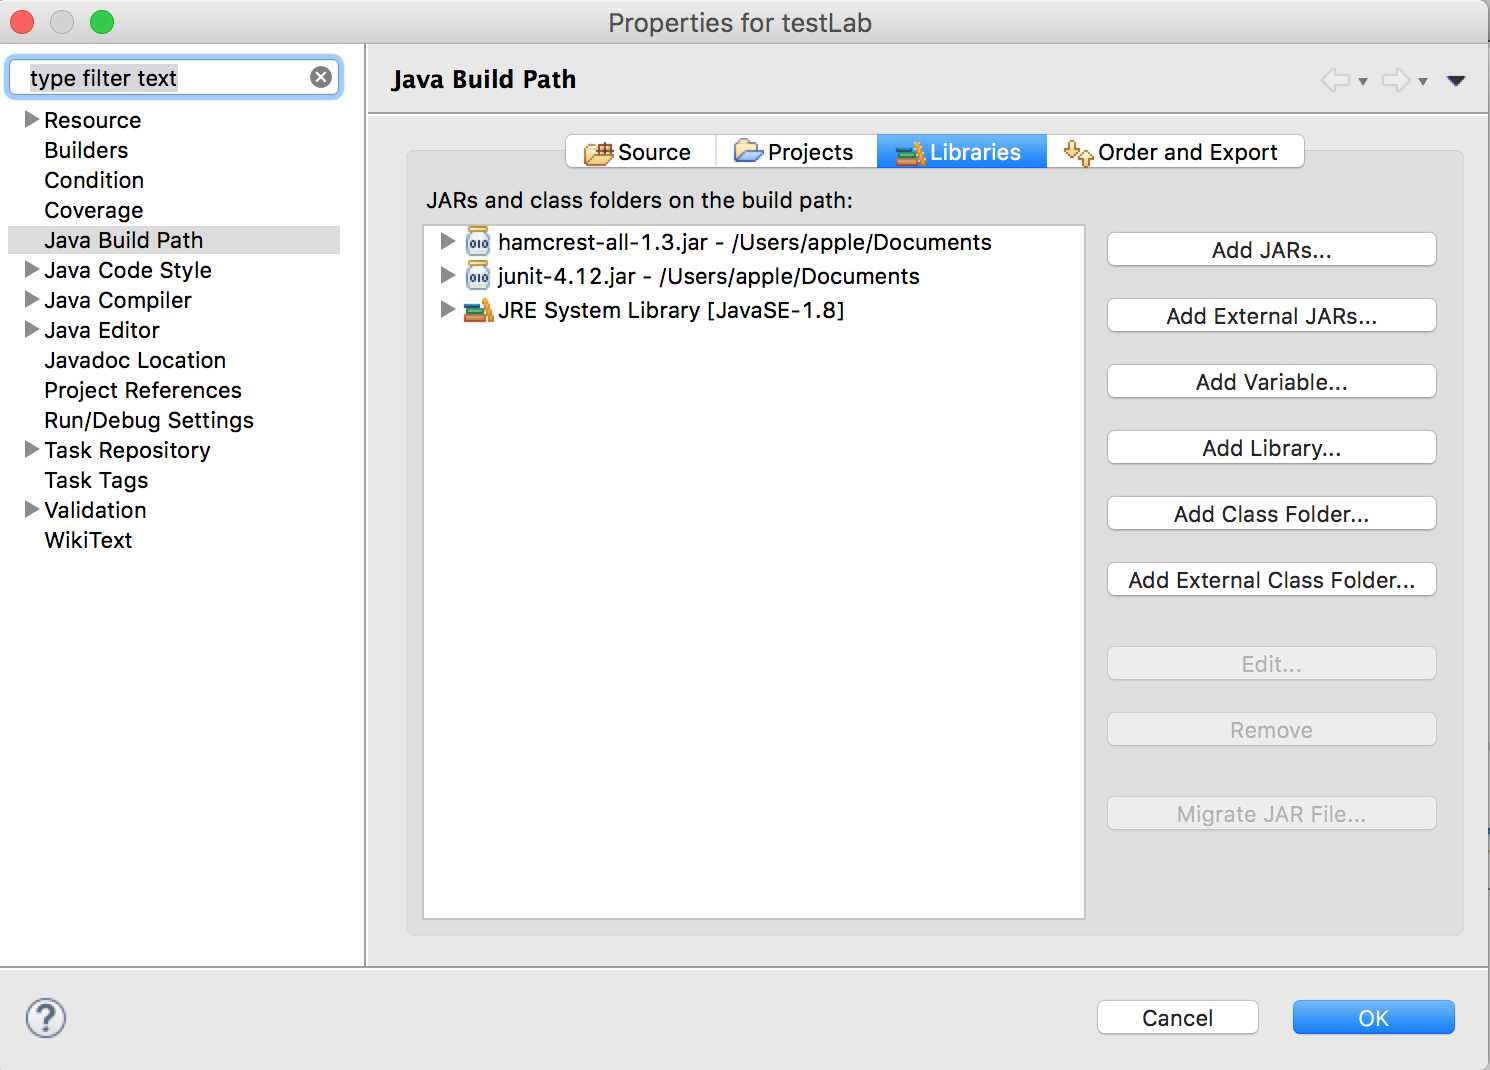Expand the Java Code Style node

(32, 269)
